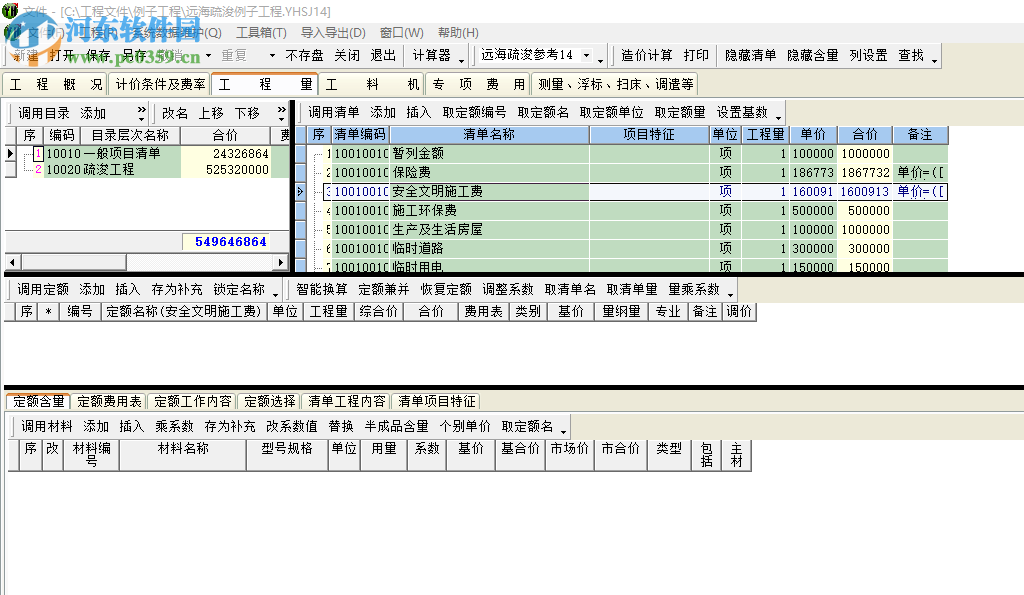Switch to the 计价条件及费率 tab
Viewport: 1024px width, 595px height.
(x=160, y=84)
